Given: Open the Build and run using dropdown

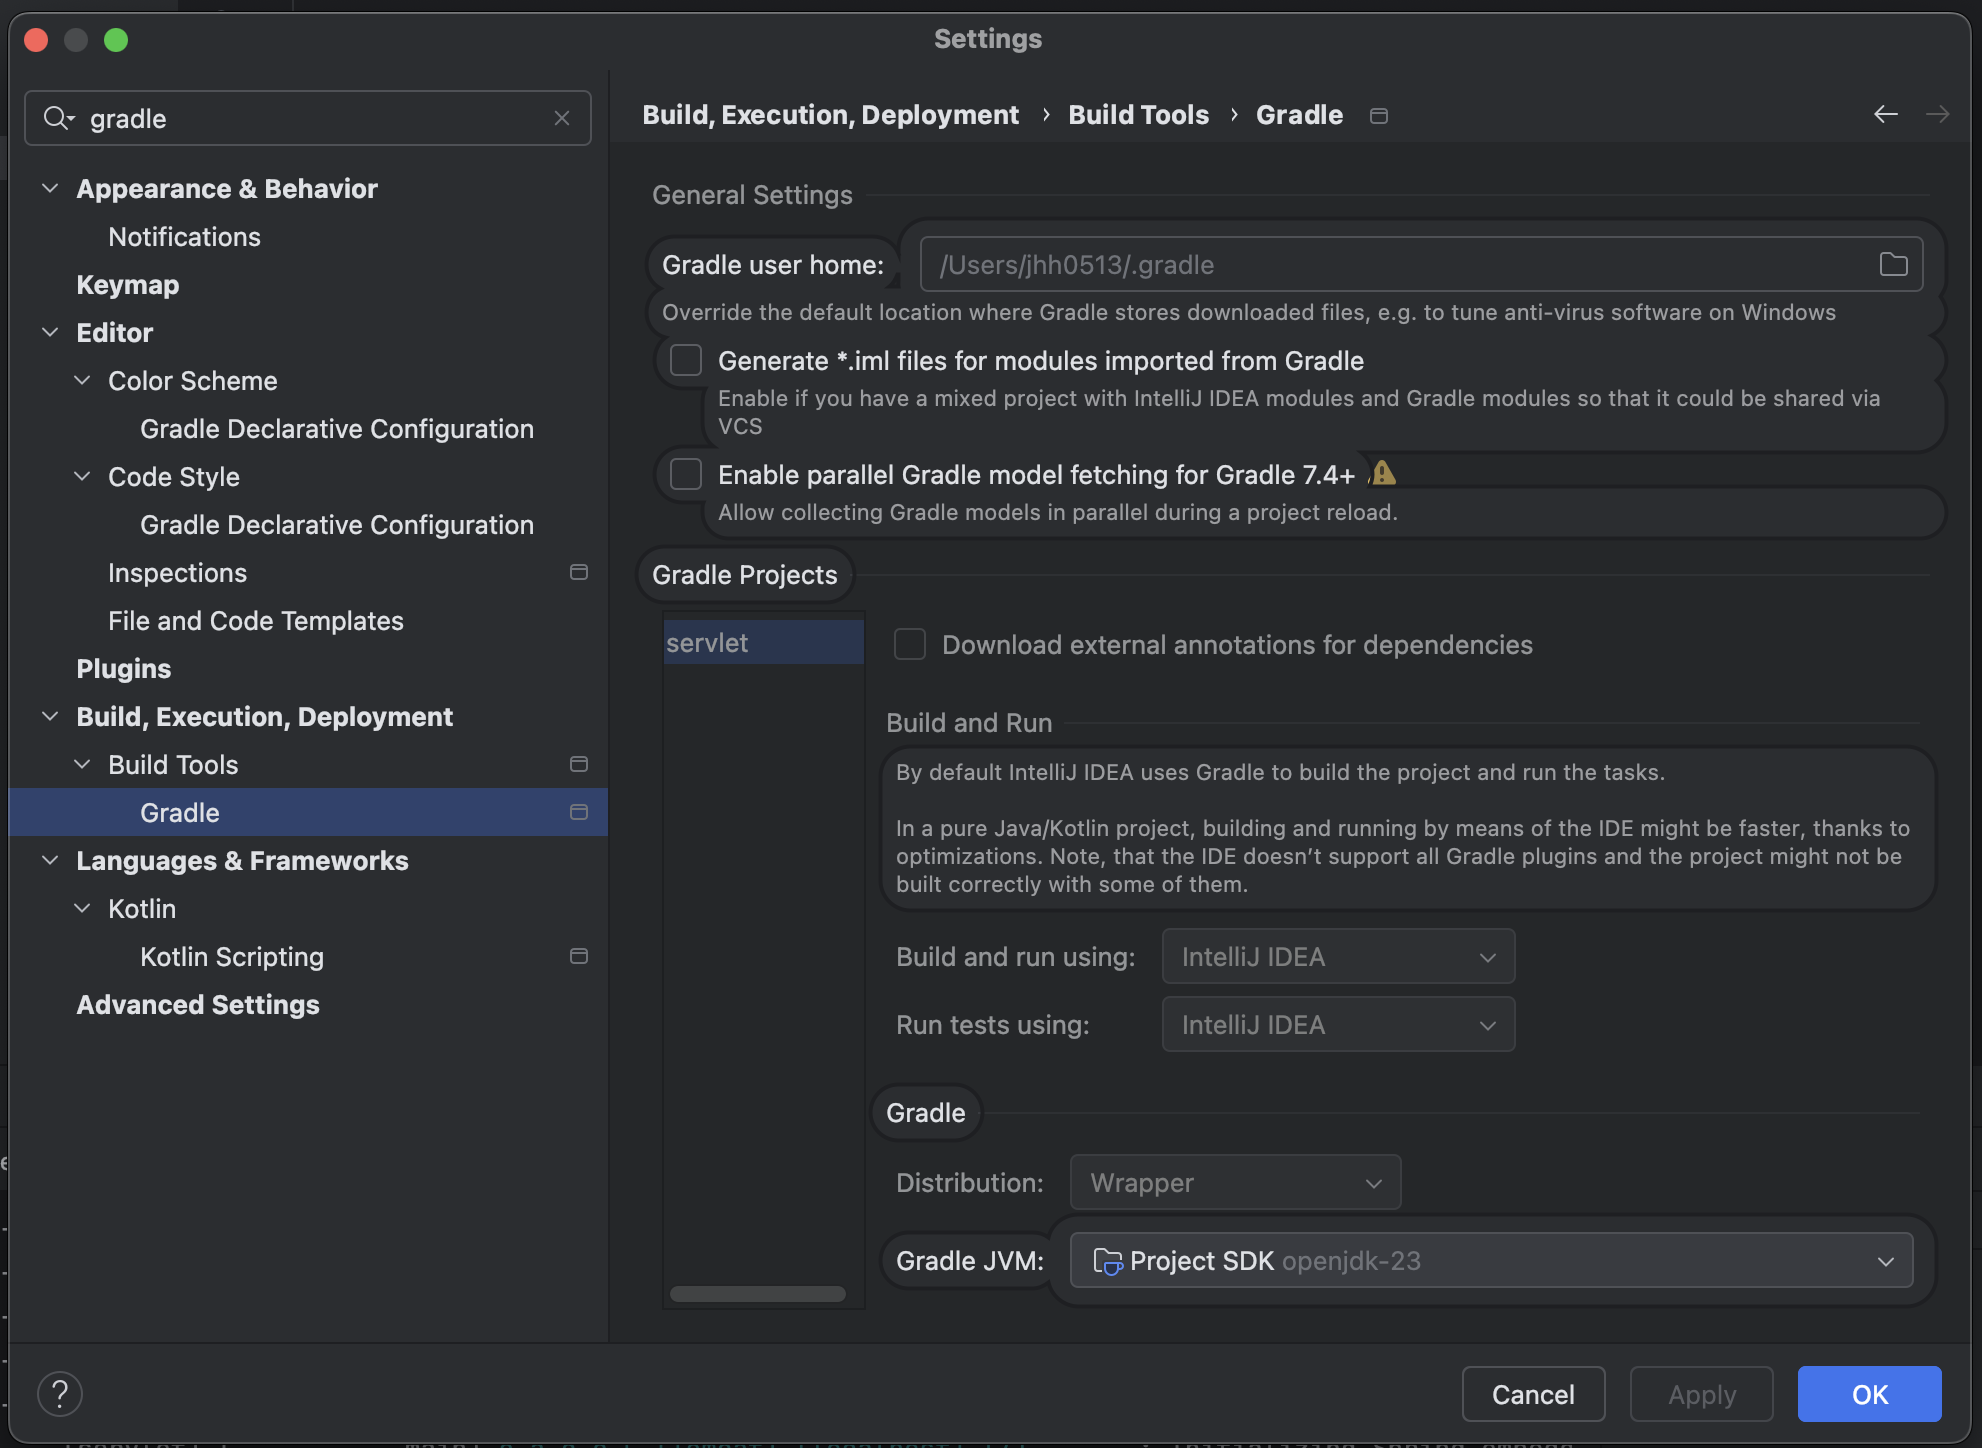Looking at the screenshot, I should [x=1338, y=956].
